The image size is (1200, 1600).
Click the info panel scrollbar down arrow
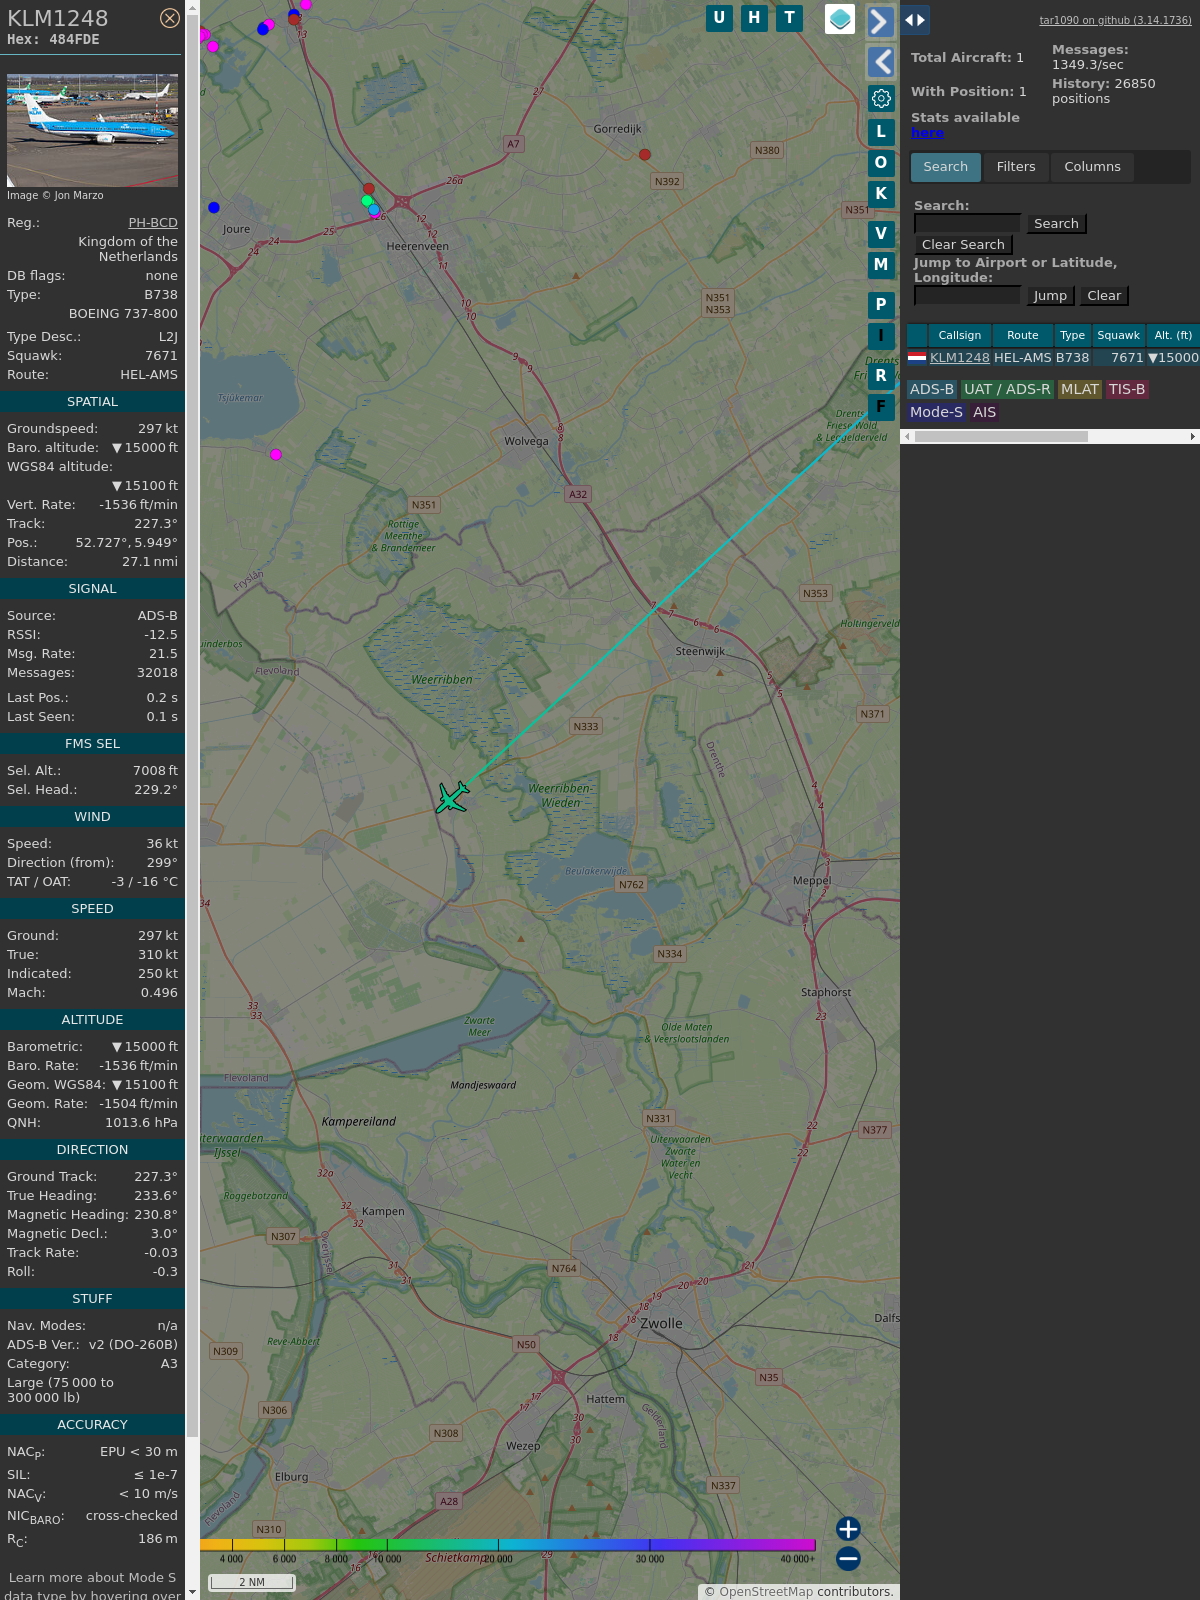click(192, 1593)
